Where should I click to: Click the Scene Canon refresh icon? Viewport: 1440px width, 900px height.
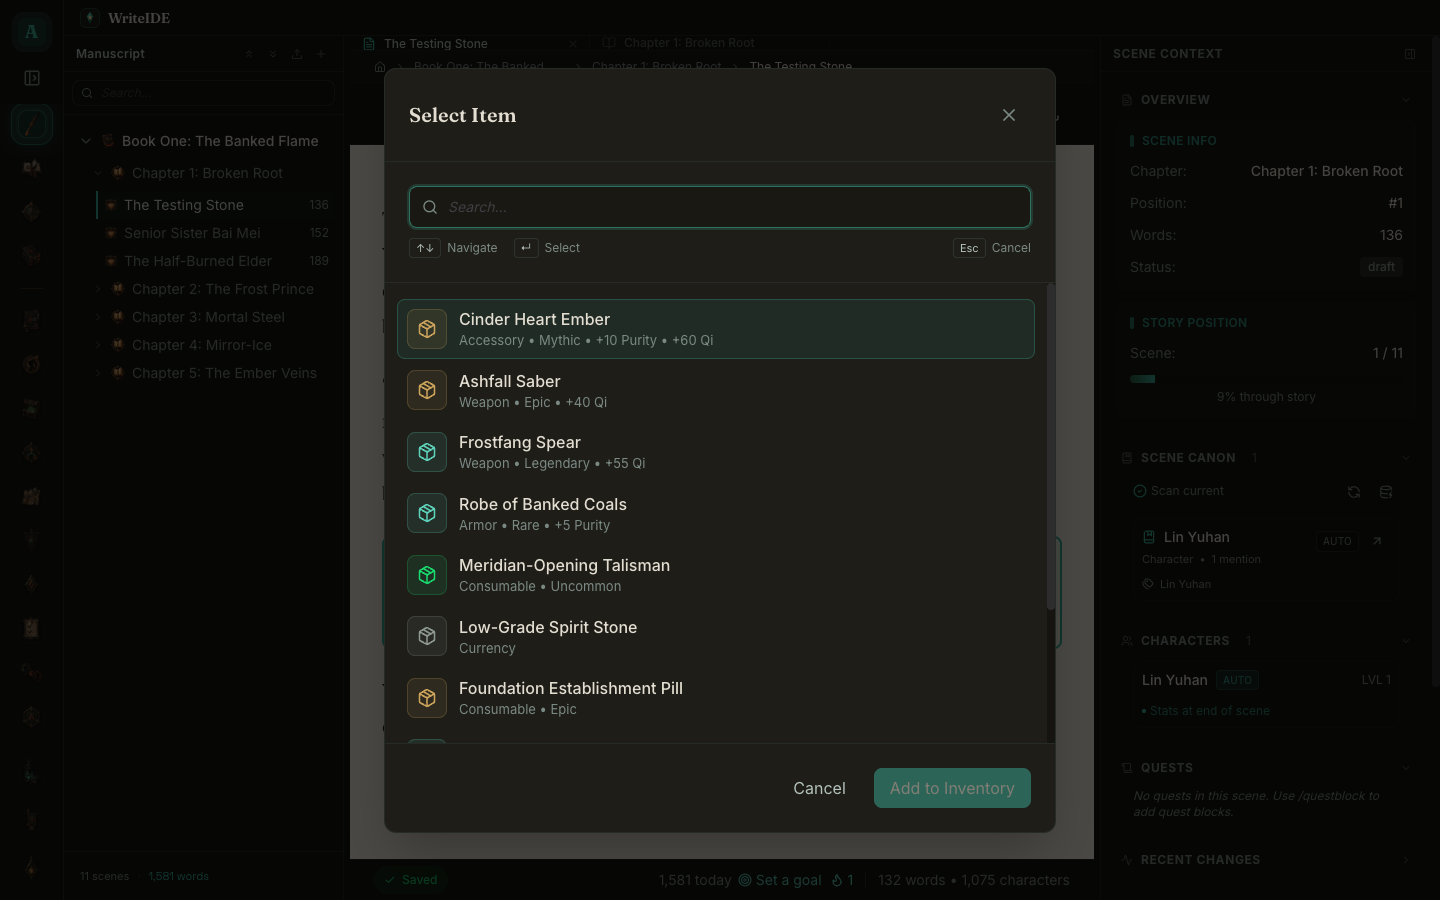click(1354, 492)
